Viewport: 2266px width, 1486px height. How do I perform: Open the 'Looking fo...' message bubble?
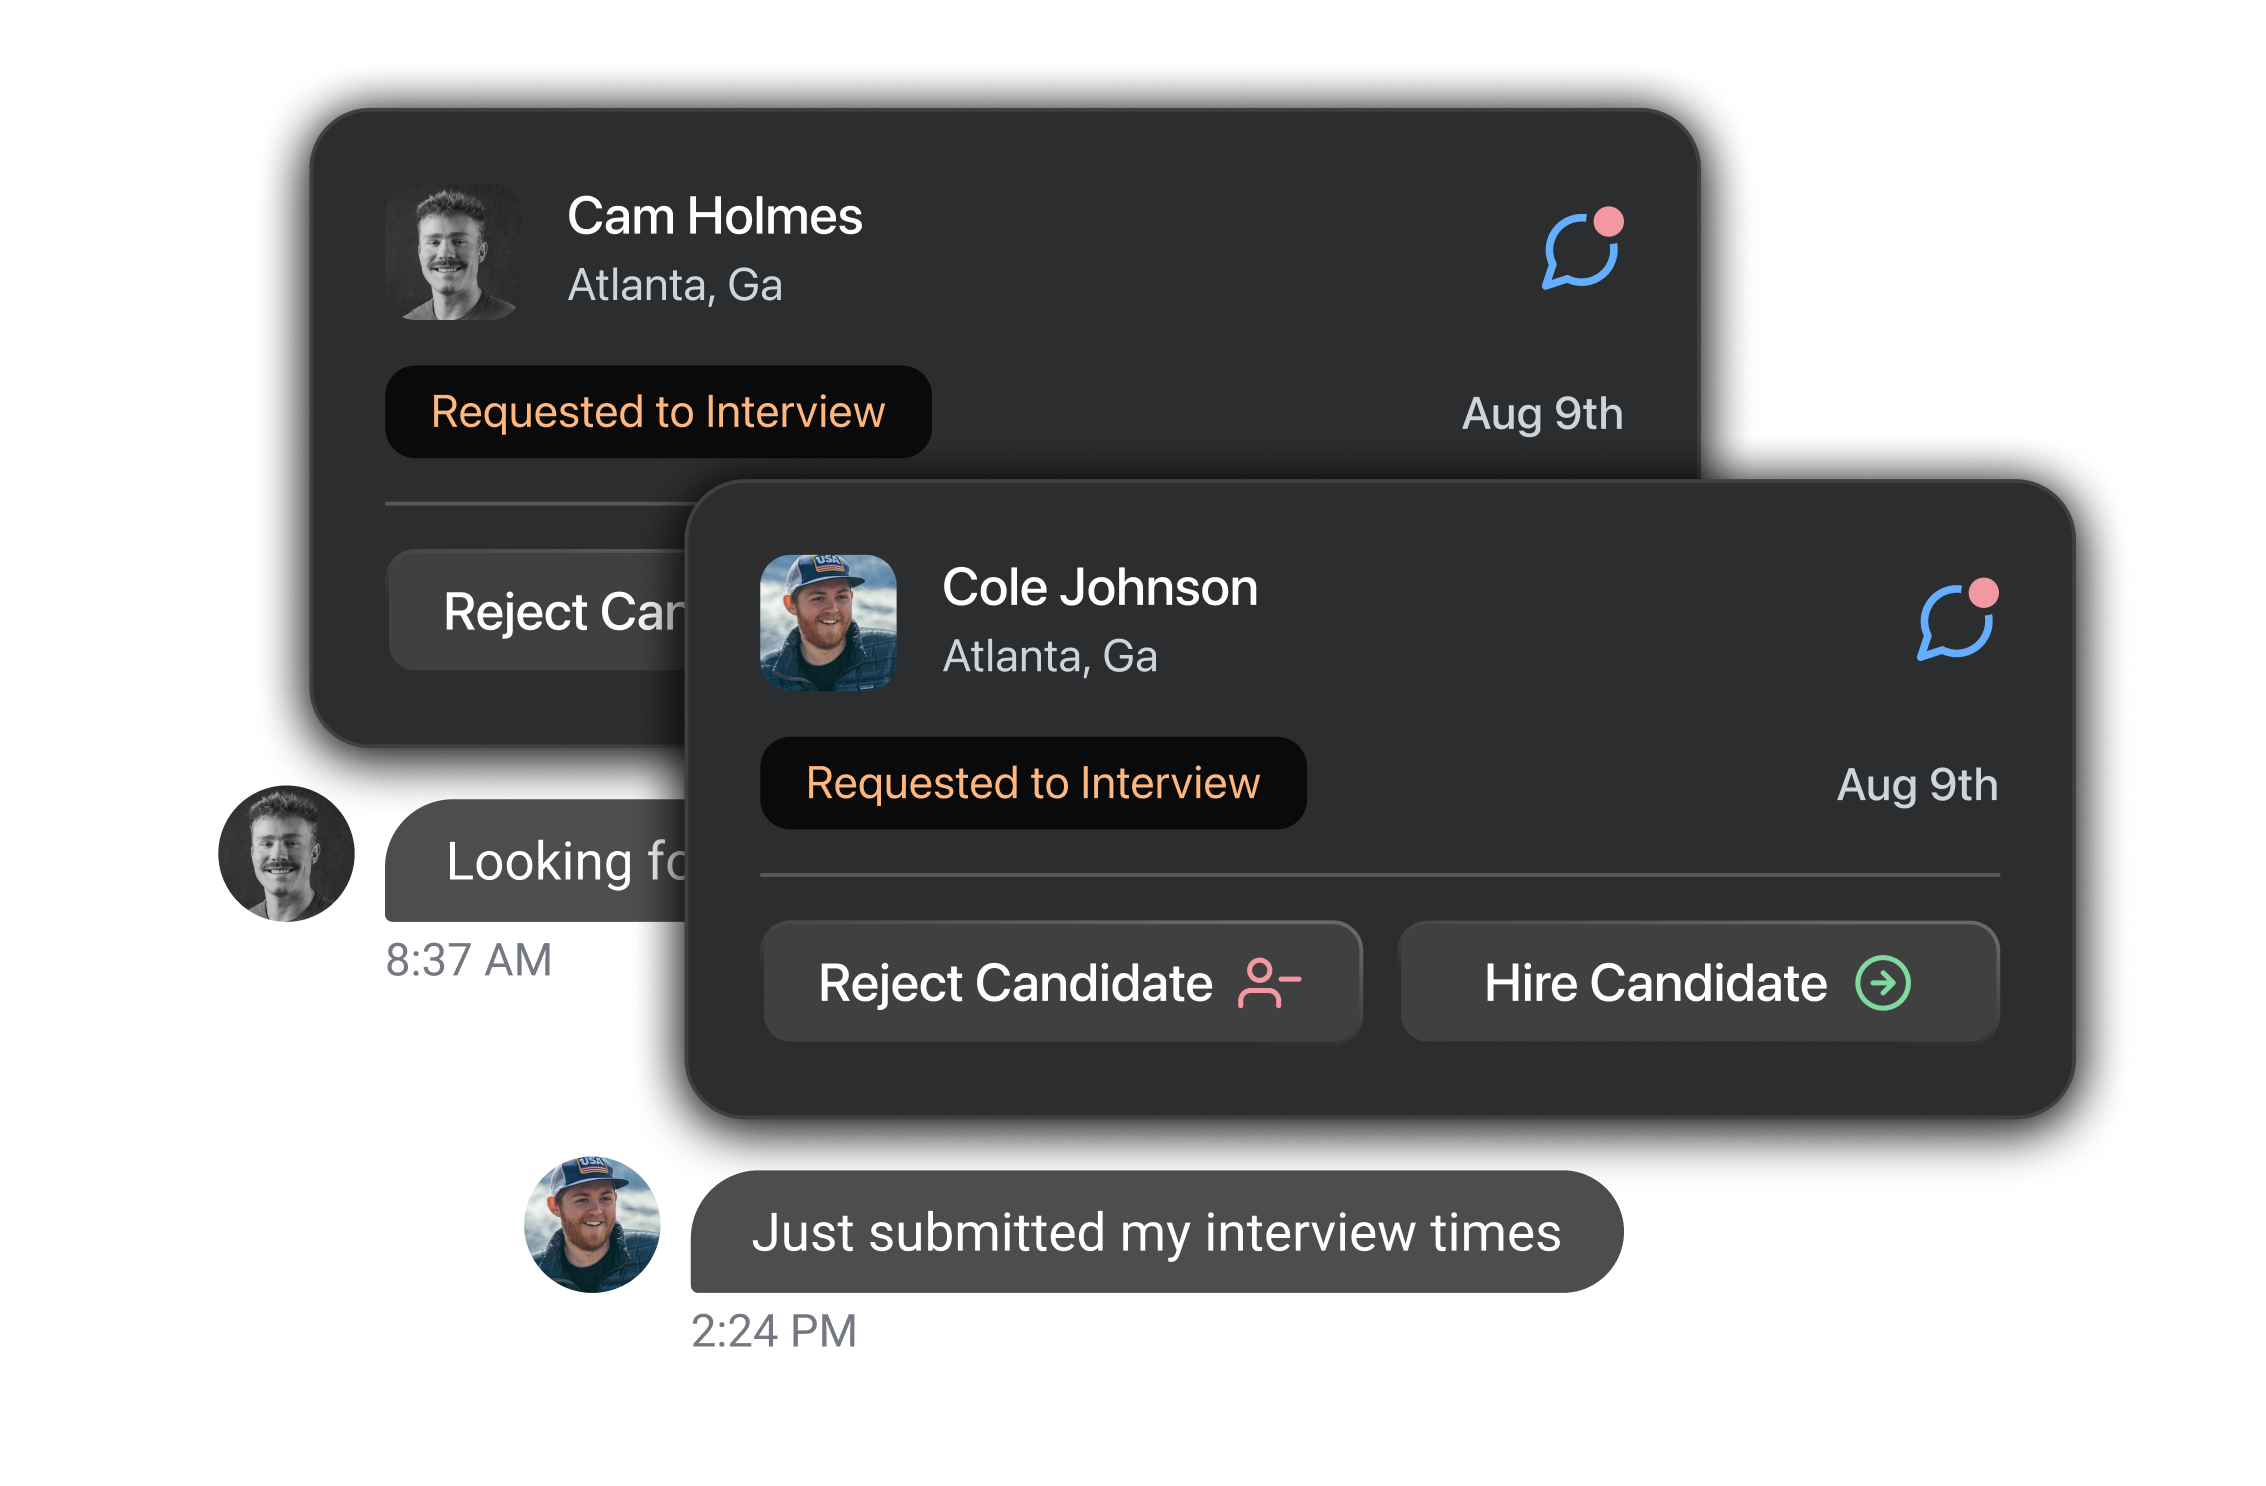pyautogui.click(x=537, y=861)
